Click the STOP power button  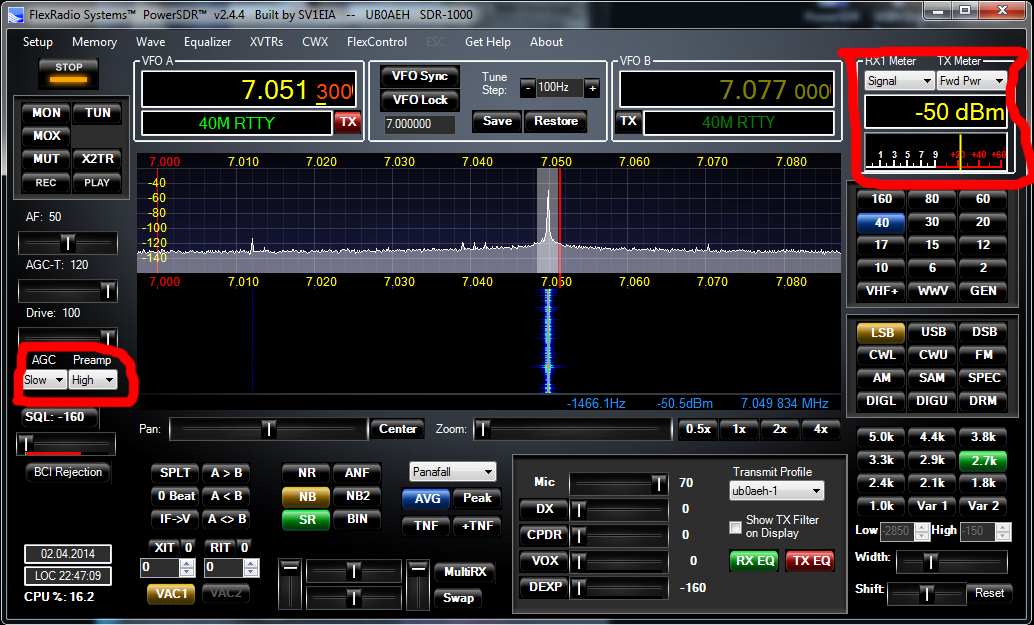coord(69,72)
